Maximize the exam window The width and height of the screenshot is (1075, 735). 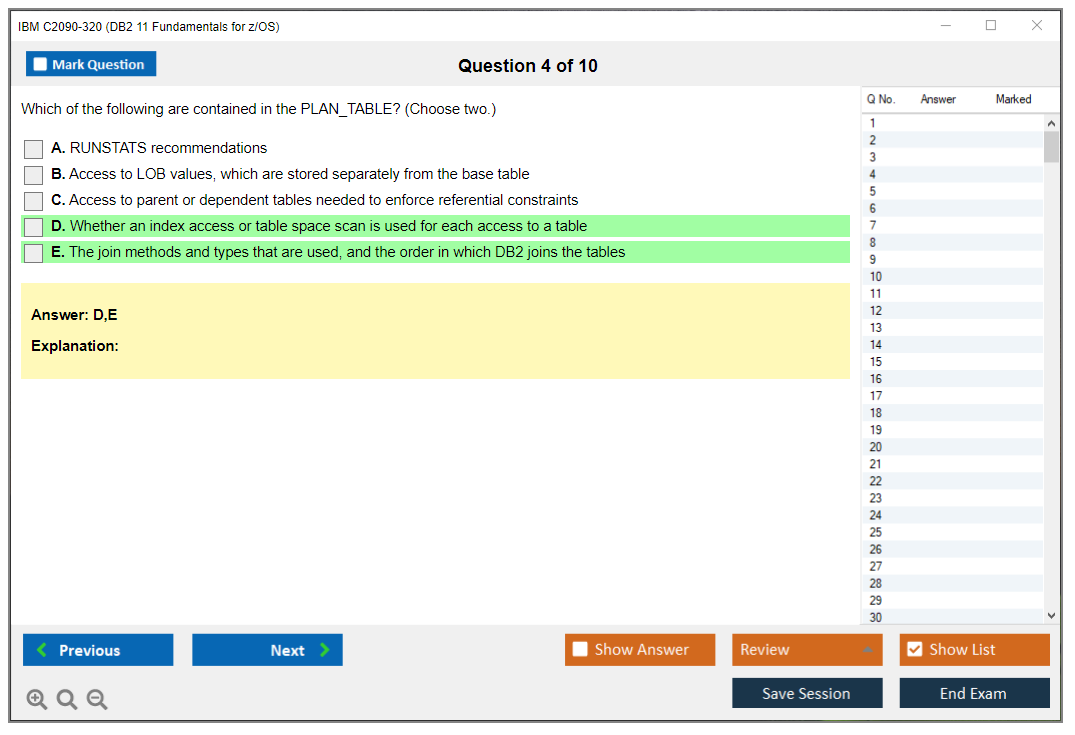coord(991,26)
